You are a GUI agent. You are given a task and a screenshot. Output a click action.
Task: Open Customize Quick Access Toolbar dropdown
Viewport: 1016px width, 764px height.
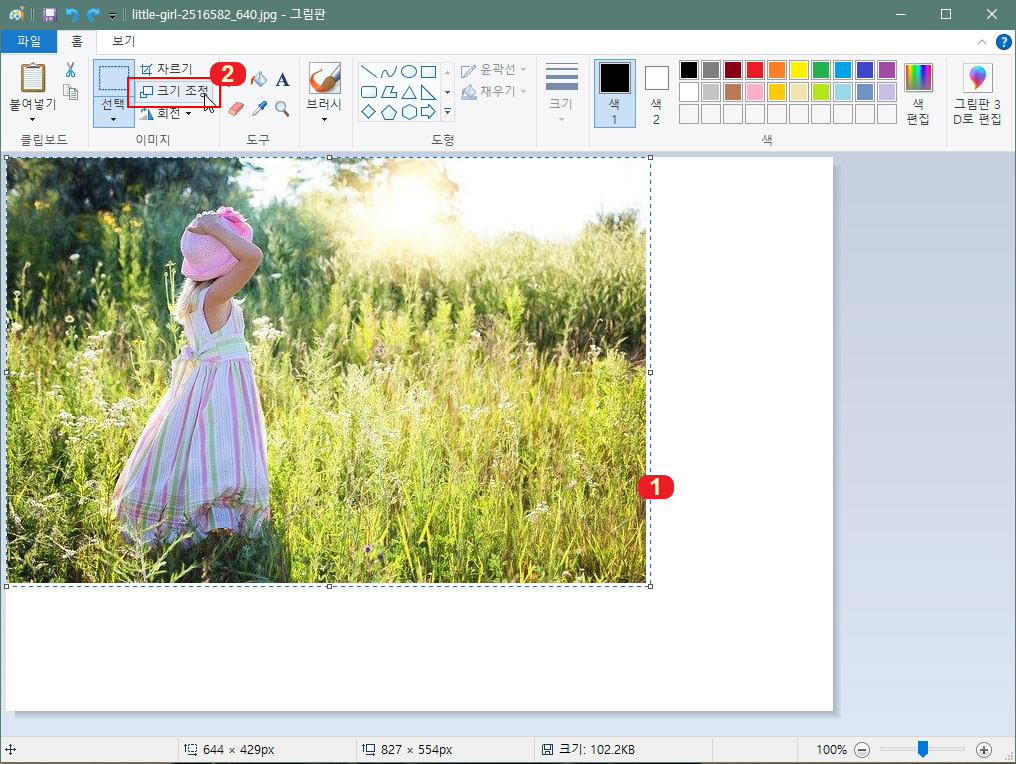112,16
